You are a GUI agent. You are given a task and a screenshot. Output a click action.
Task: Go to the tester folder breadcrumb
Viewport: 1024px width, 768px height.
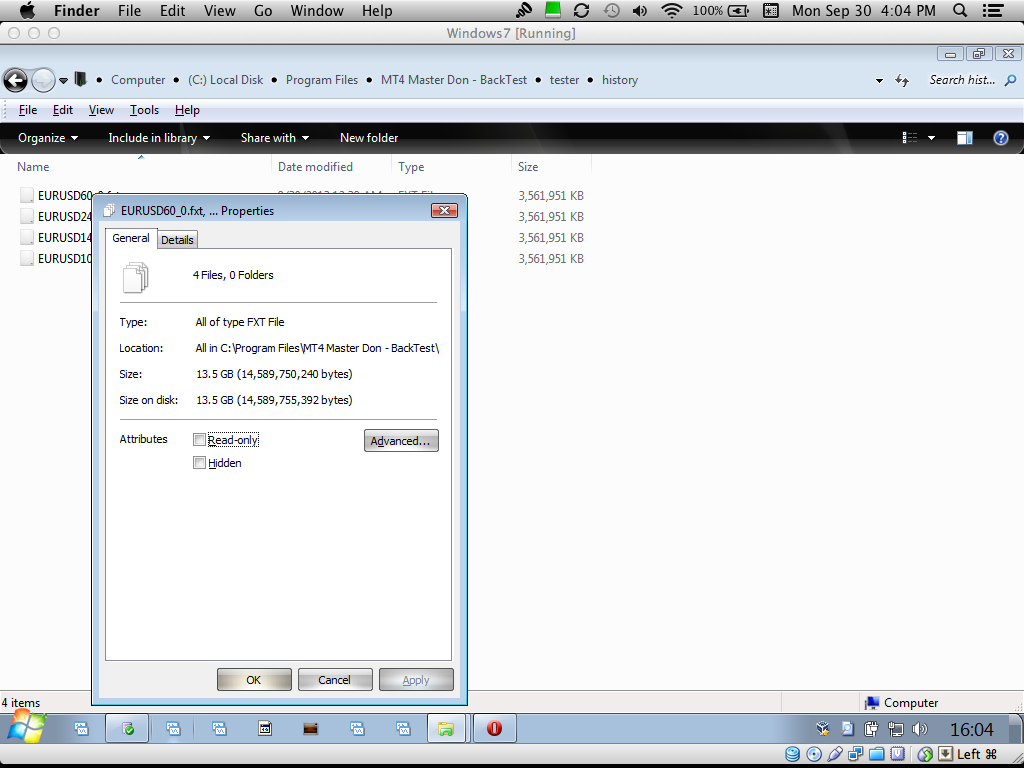[x=564, y=80]
